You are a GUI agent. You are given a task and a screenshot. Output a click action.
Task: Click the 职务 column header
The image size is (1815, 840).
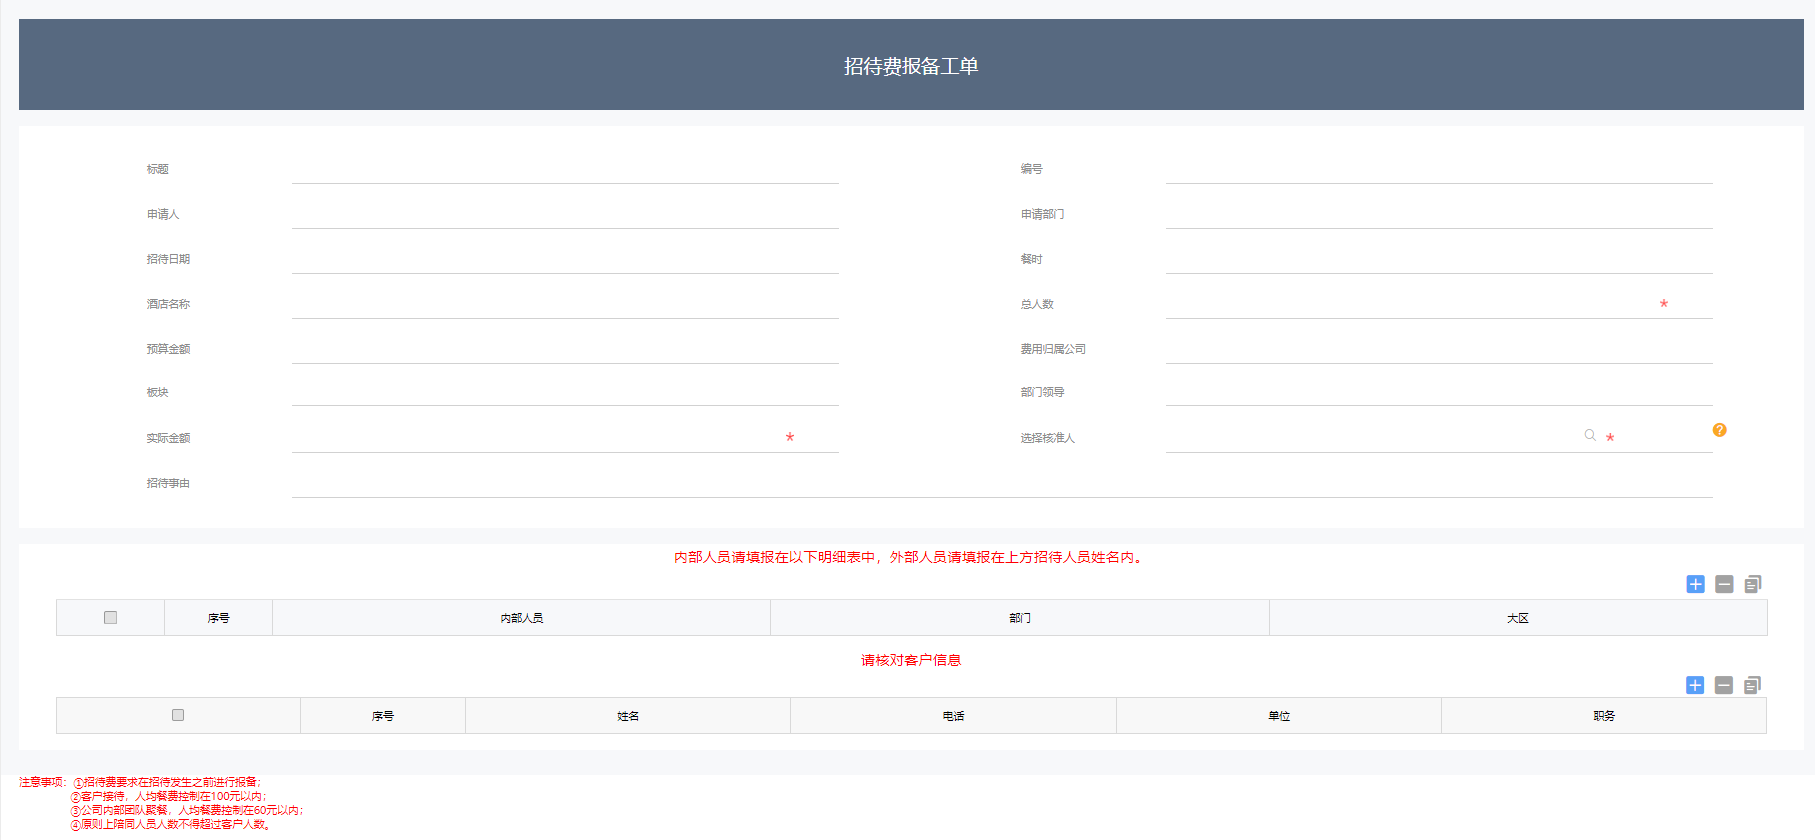(1604, 716)
